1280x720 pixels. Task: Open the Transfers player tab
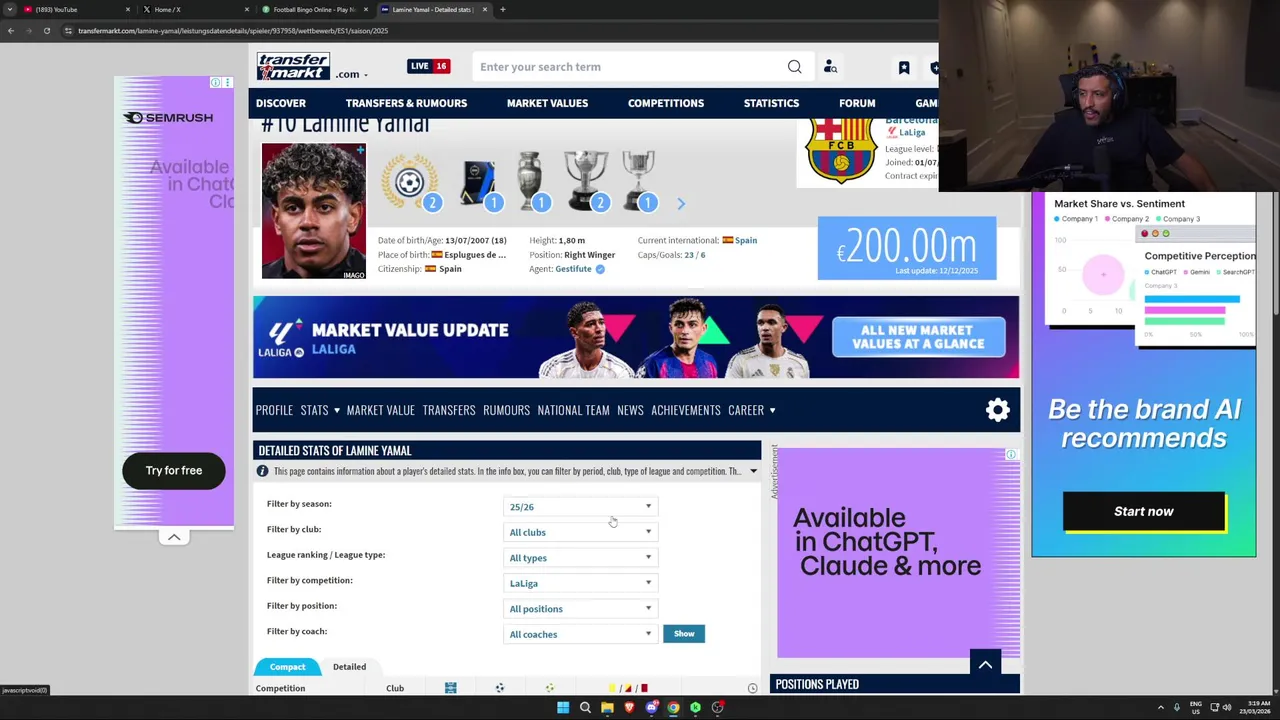click(x=449, y=410)
